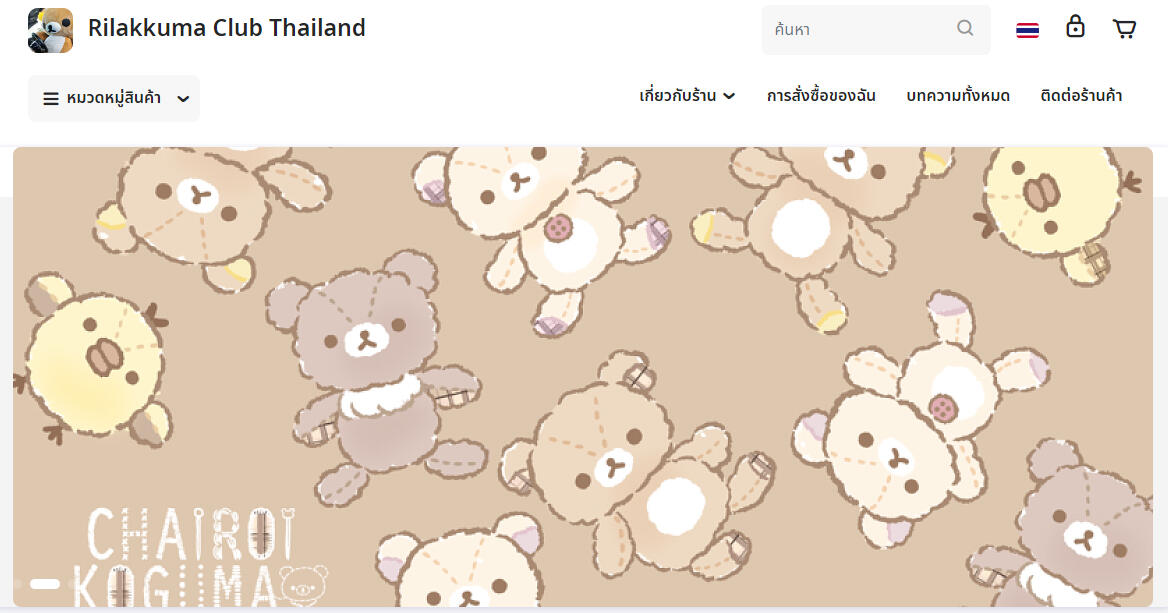The image size is (1168, 613).
Task: Go to บทความทั้งหมด articles page
Action: pyautogui.click(x=958, y=95)
